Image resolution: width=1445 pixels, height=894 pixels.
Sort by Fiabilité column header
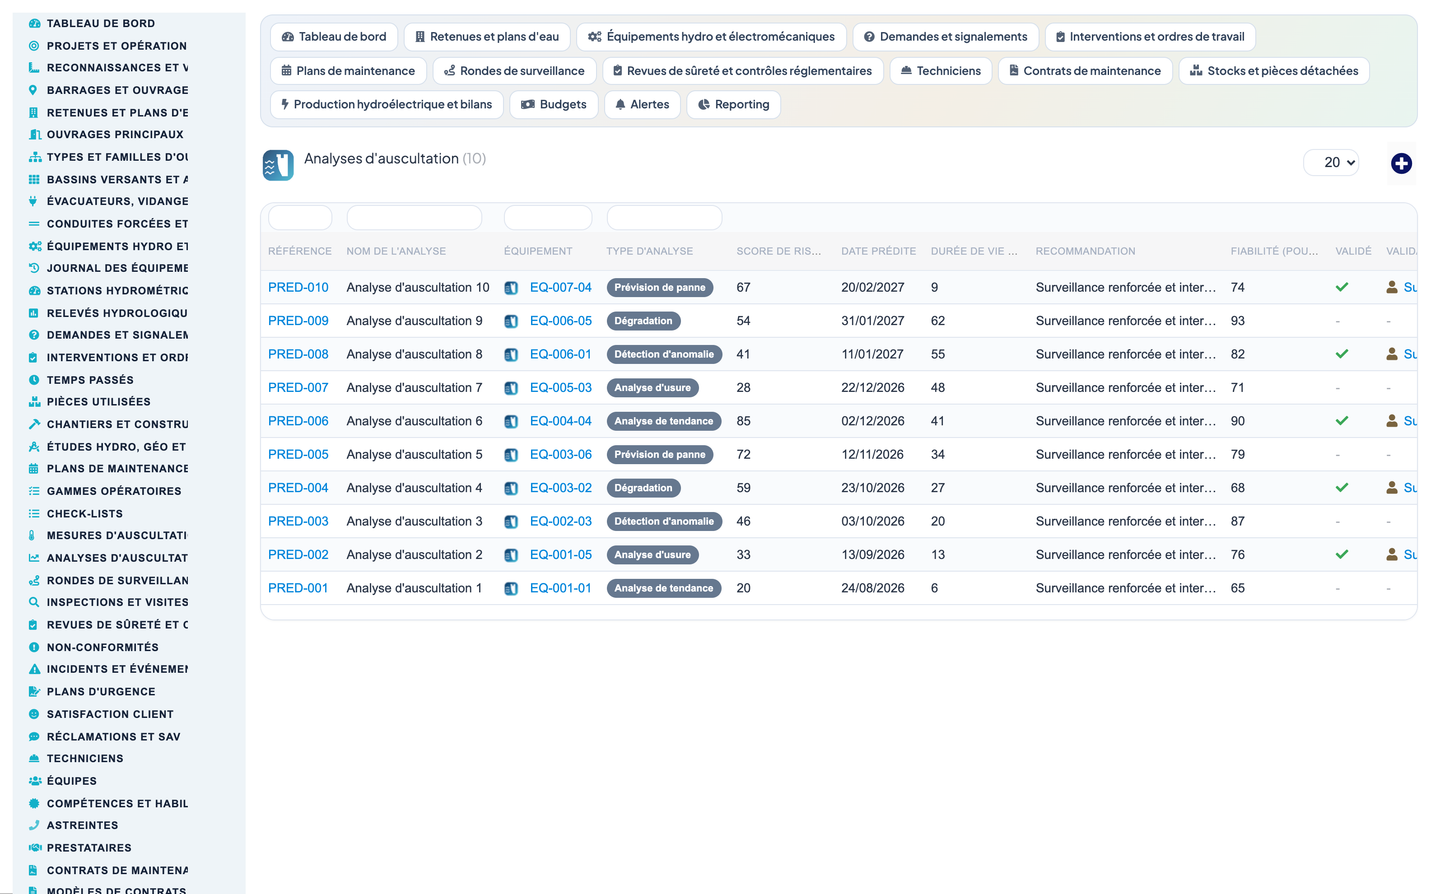pyautogui.click(x=1275, y=251)
